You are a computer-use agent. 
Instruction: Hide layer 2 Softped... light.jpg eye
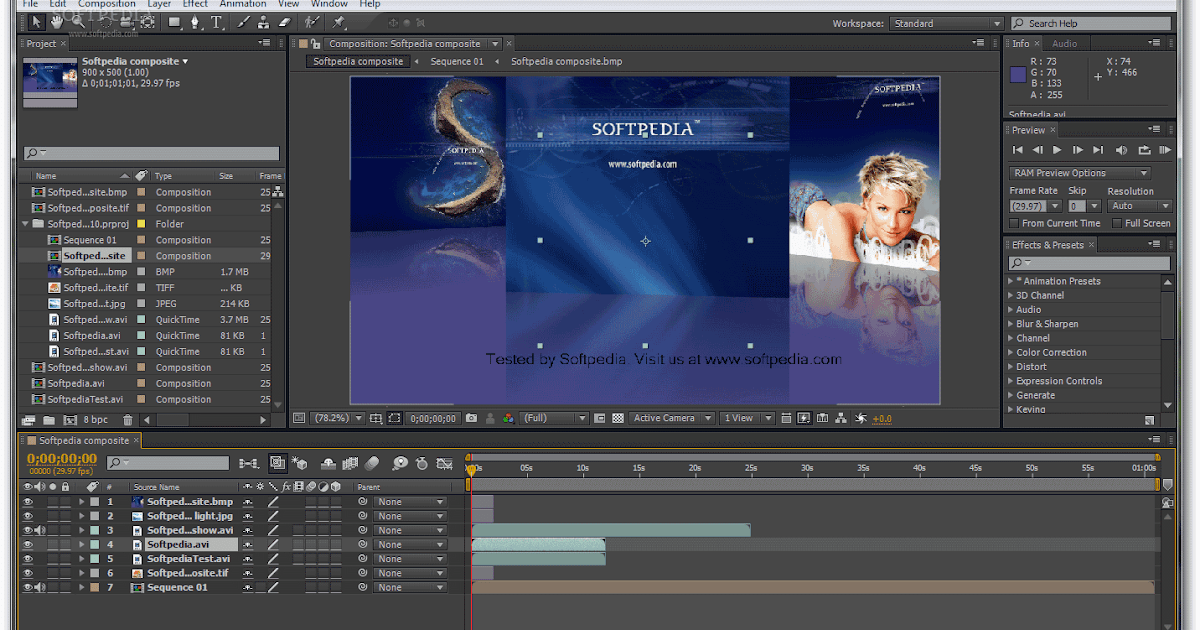28,516
